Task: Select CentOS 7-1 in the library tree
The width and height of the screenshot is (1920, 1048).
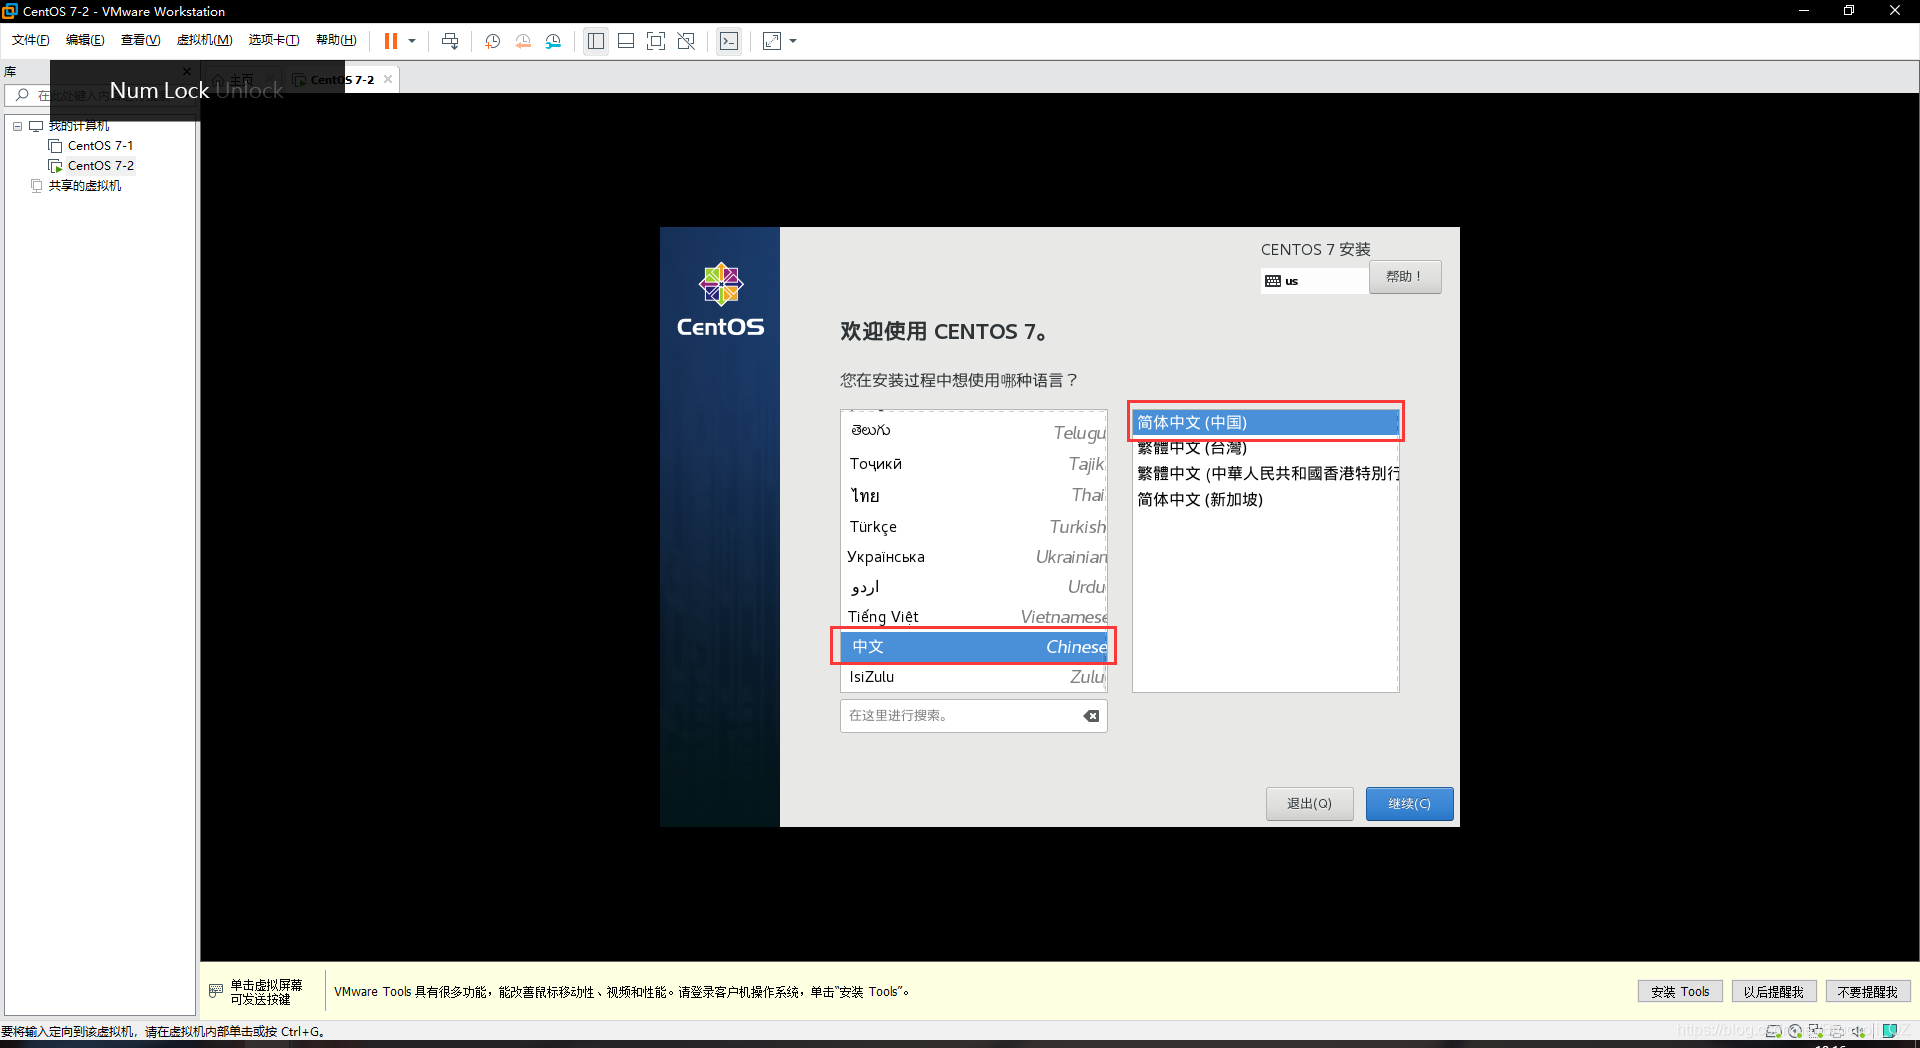Action: pos(100,146)
